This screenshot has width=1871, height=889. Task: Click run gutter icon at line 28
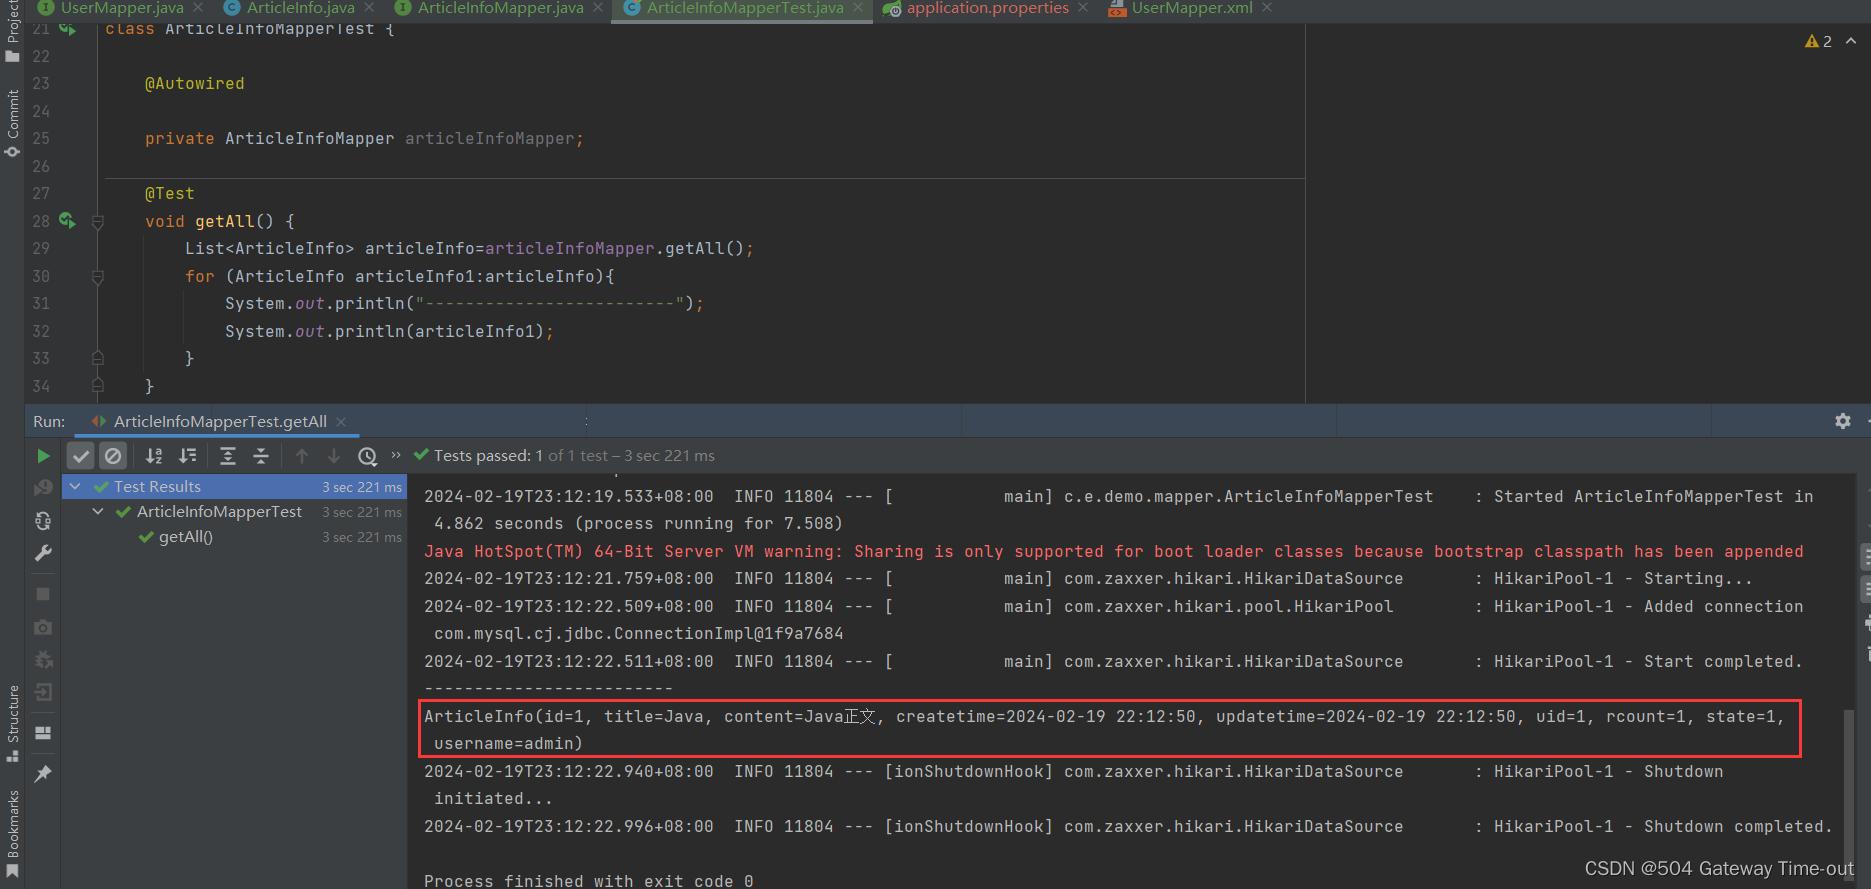(x=67, y=220)
